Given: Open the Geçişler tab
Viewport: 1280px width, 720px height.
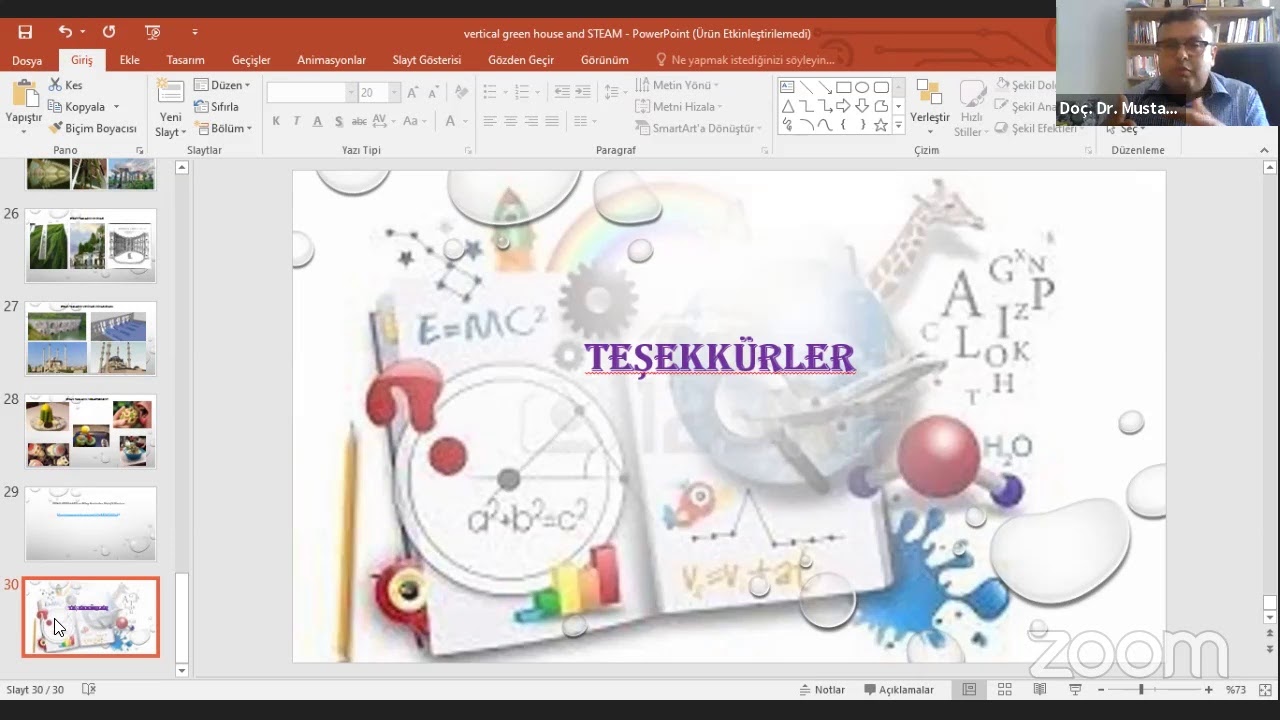Looking at the screenshot, I should pyautogui.click(x=251, y=60).
